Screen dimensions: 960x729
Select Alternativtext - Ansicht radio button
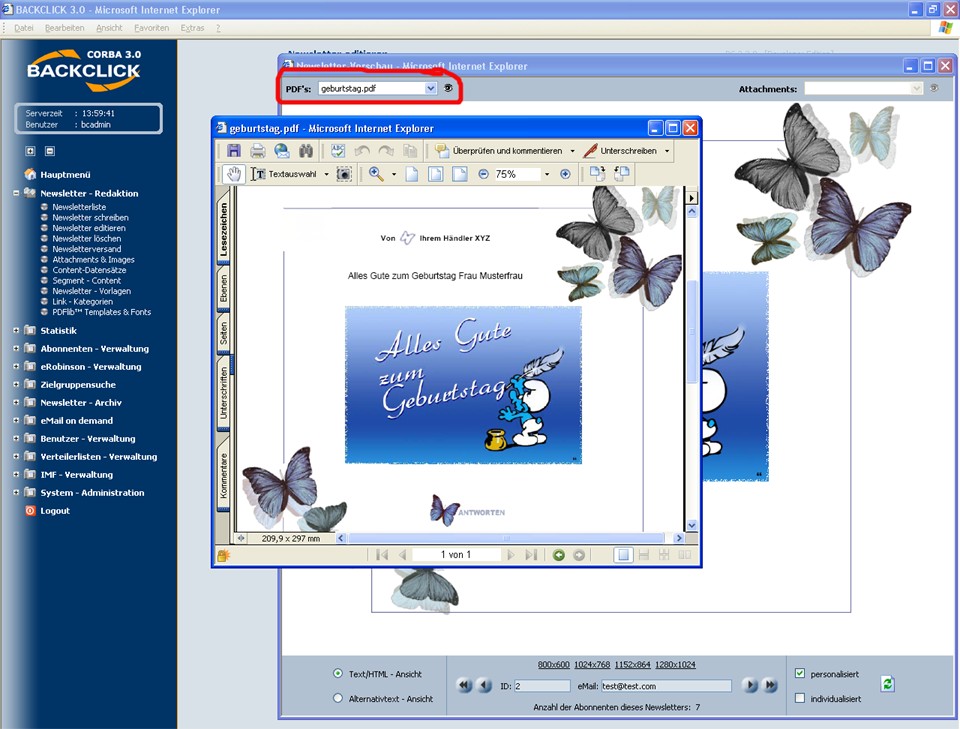point(338,698)
